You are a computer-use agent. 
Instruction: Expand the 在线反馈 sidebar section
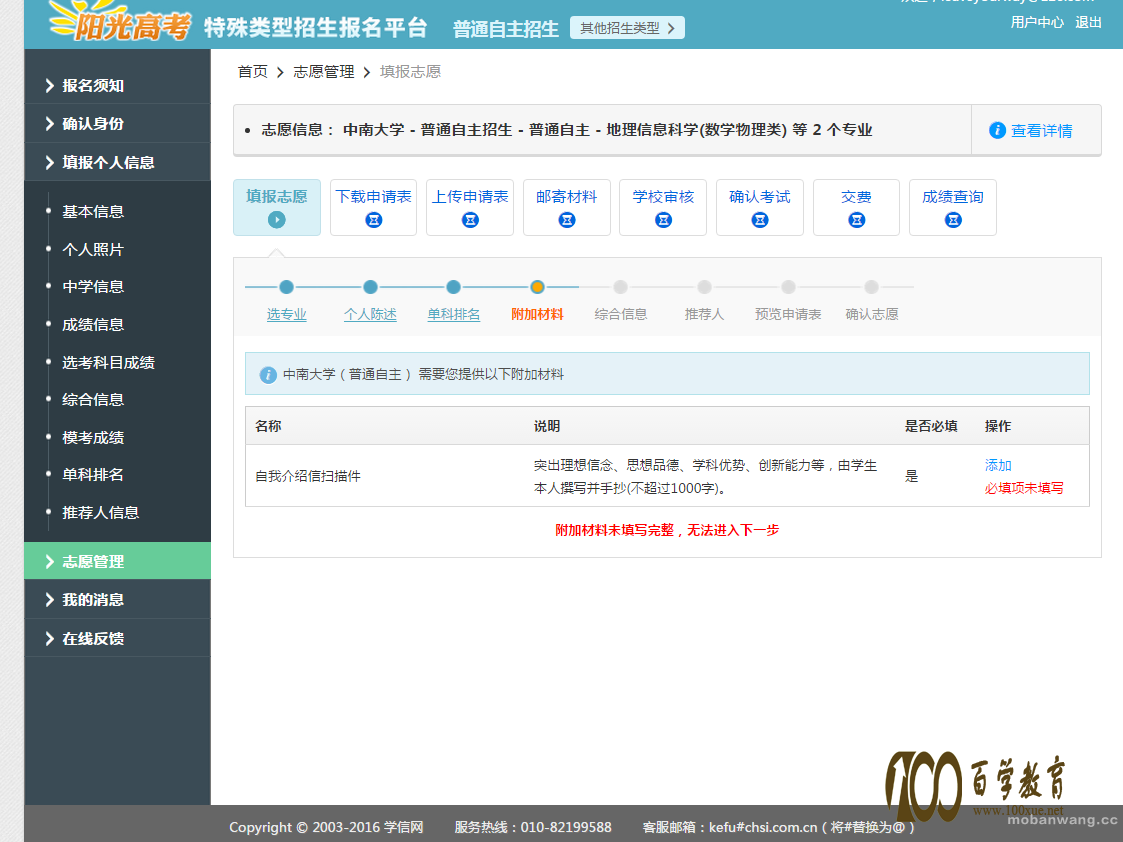pos(117,638)
